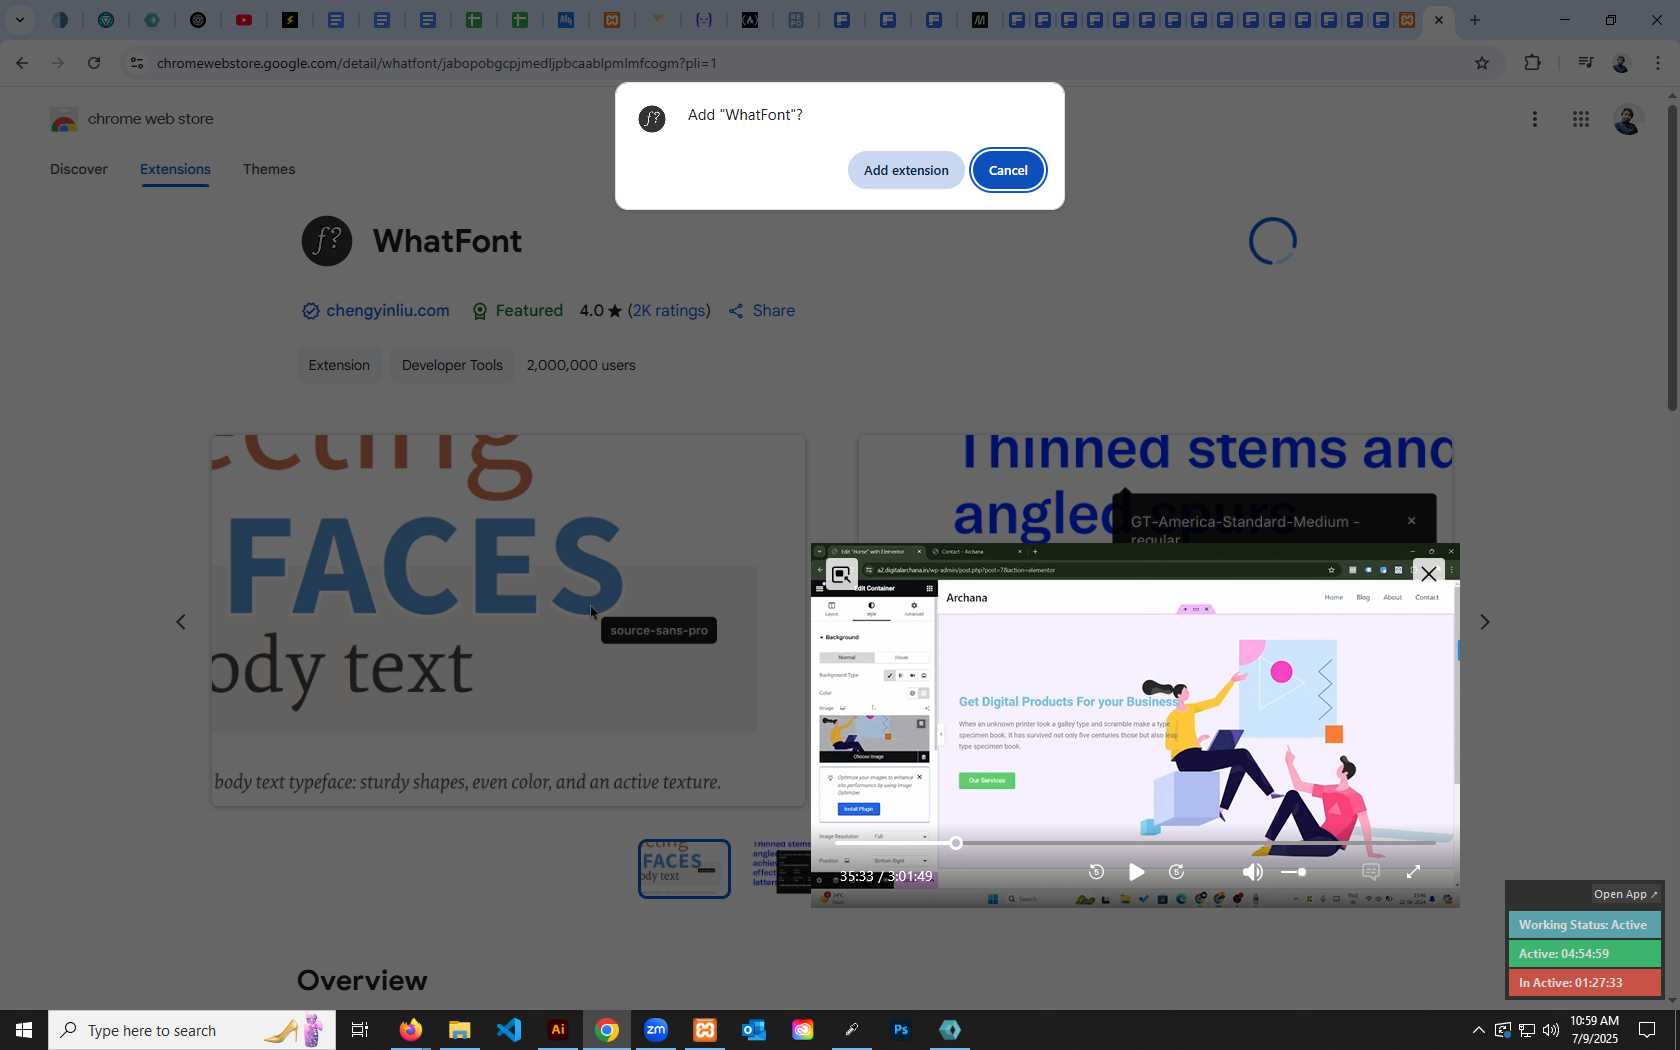1680x1050 pixels.
Task: Open the volume control in system tray
Action: pos(1551,1030)
